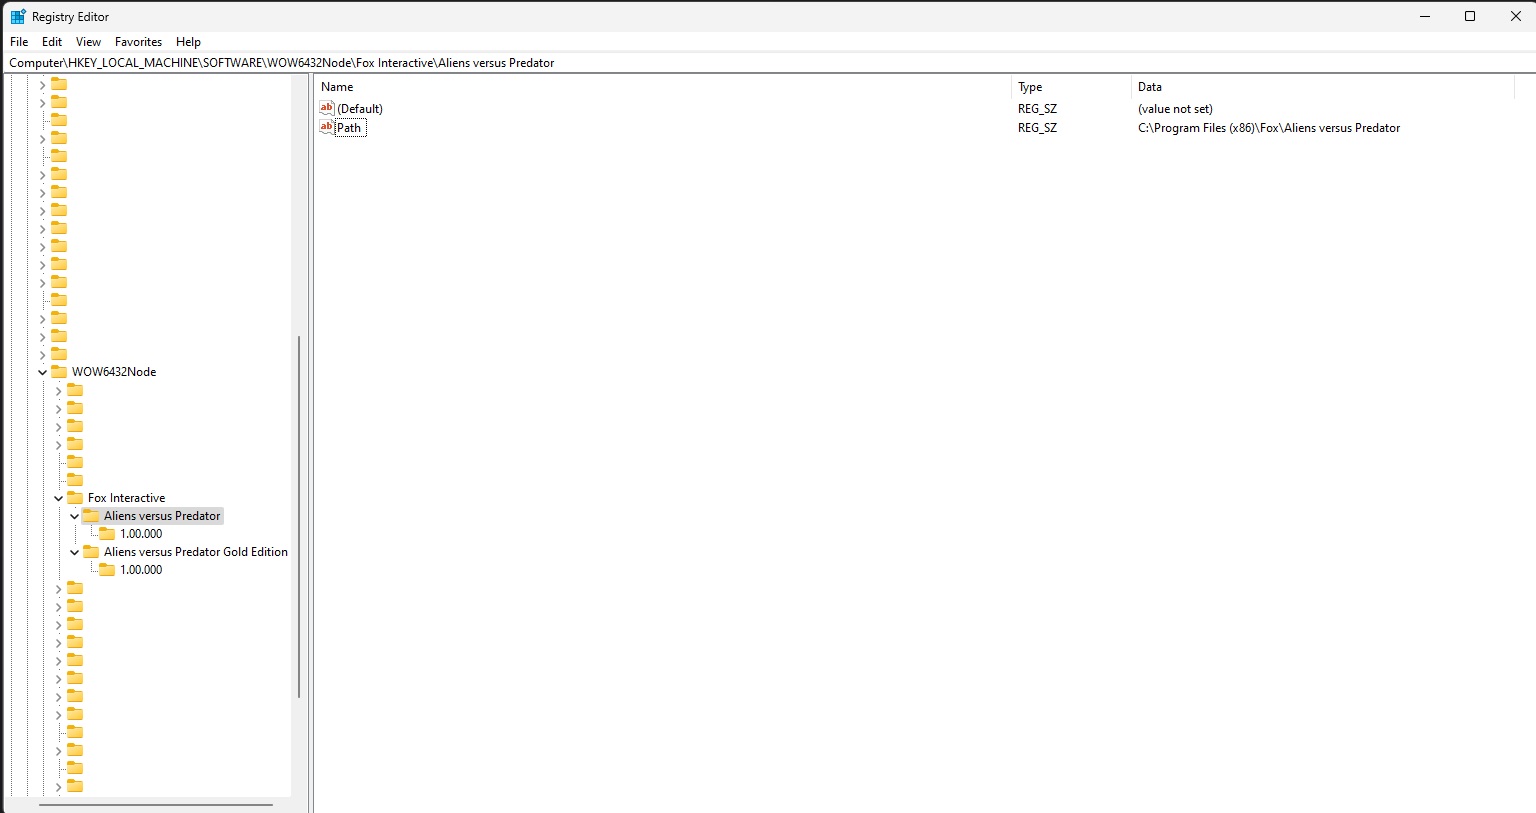Viewport: 1536px width, 813px height.
Task: Sort values by the Name column header
Action: click(x=663, y=87)
